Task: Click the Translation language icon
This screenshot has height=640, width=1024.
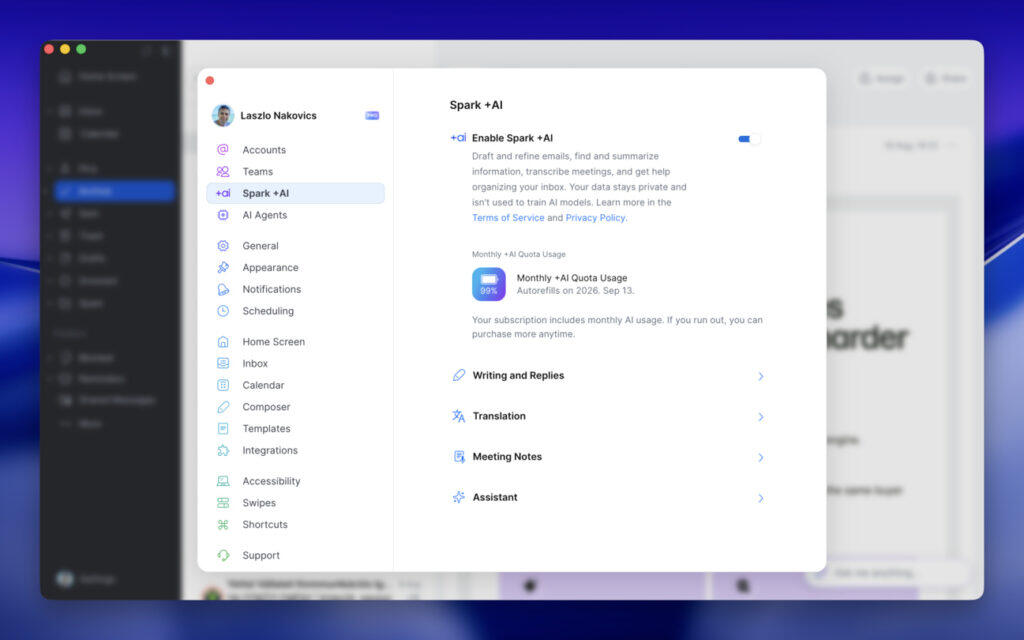Action: (x=458, y=416)
